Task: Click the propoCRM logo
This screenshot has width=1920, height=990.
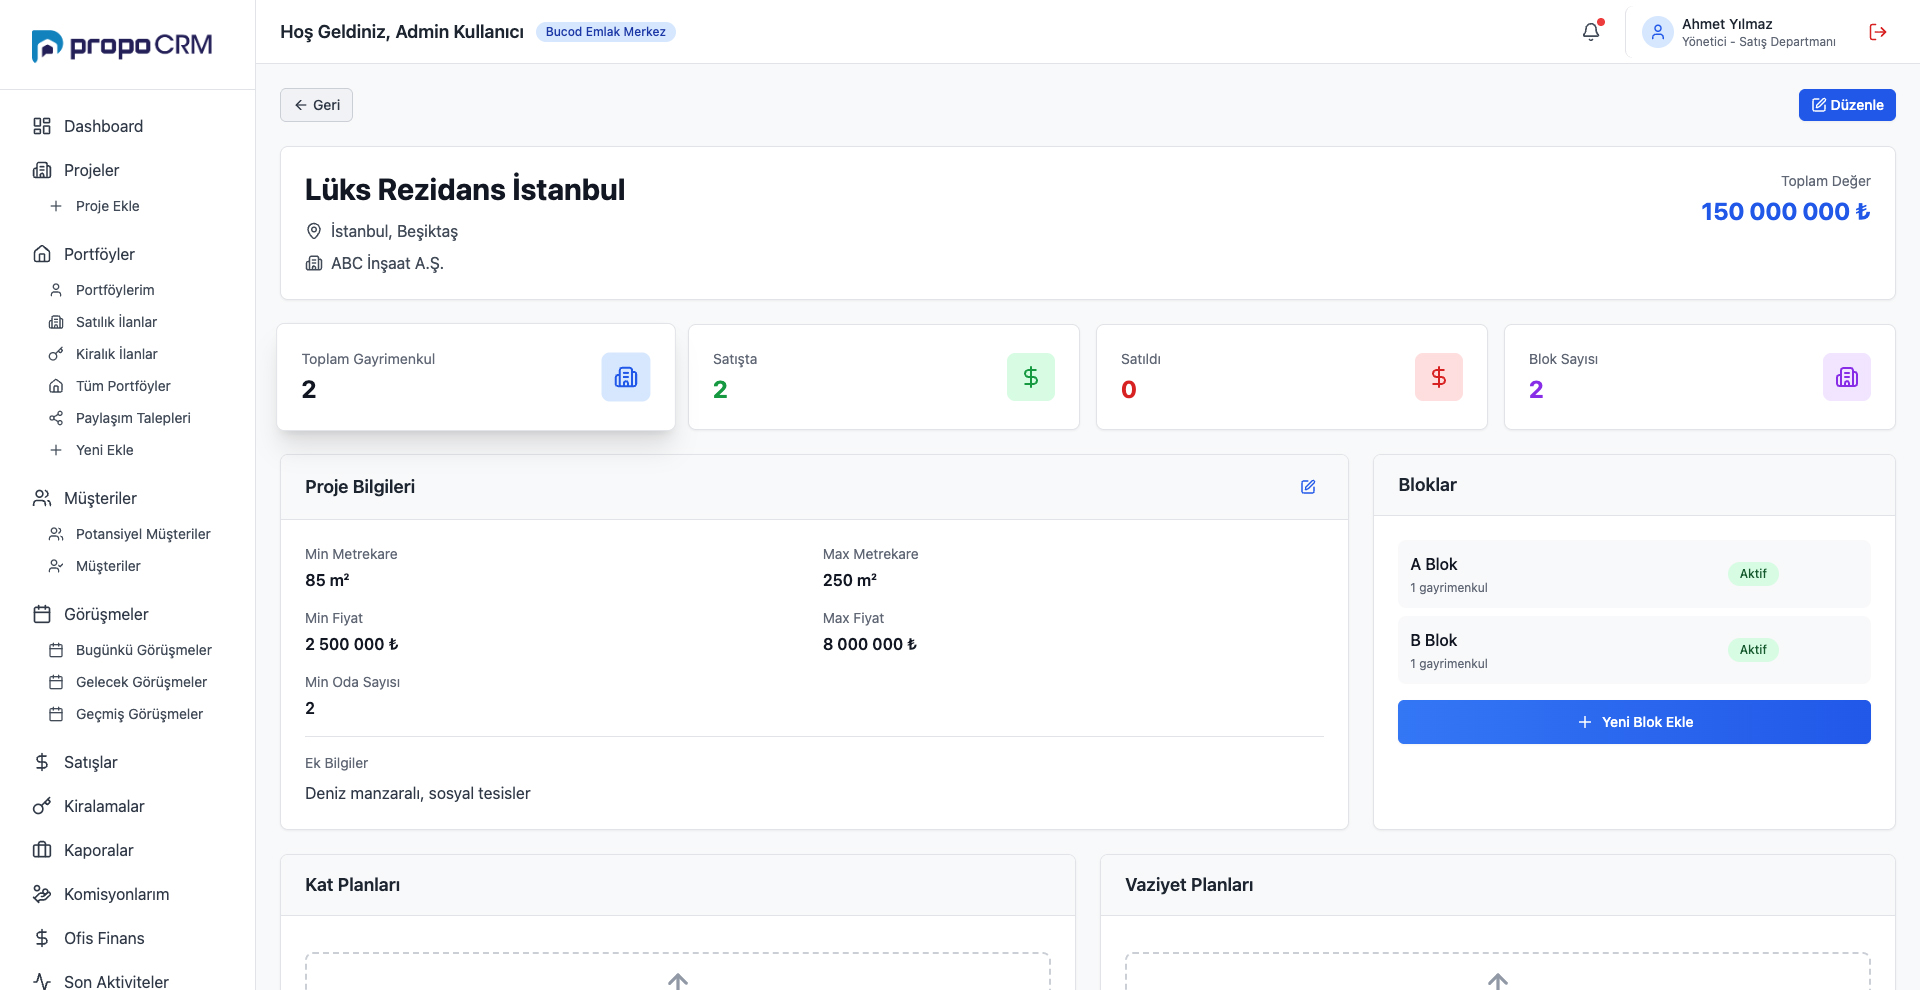Action: (x=122, y=45)
